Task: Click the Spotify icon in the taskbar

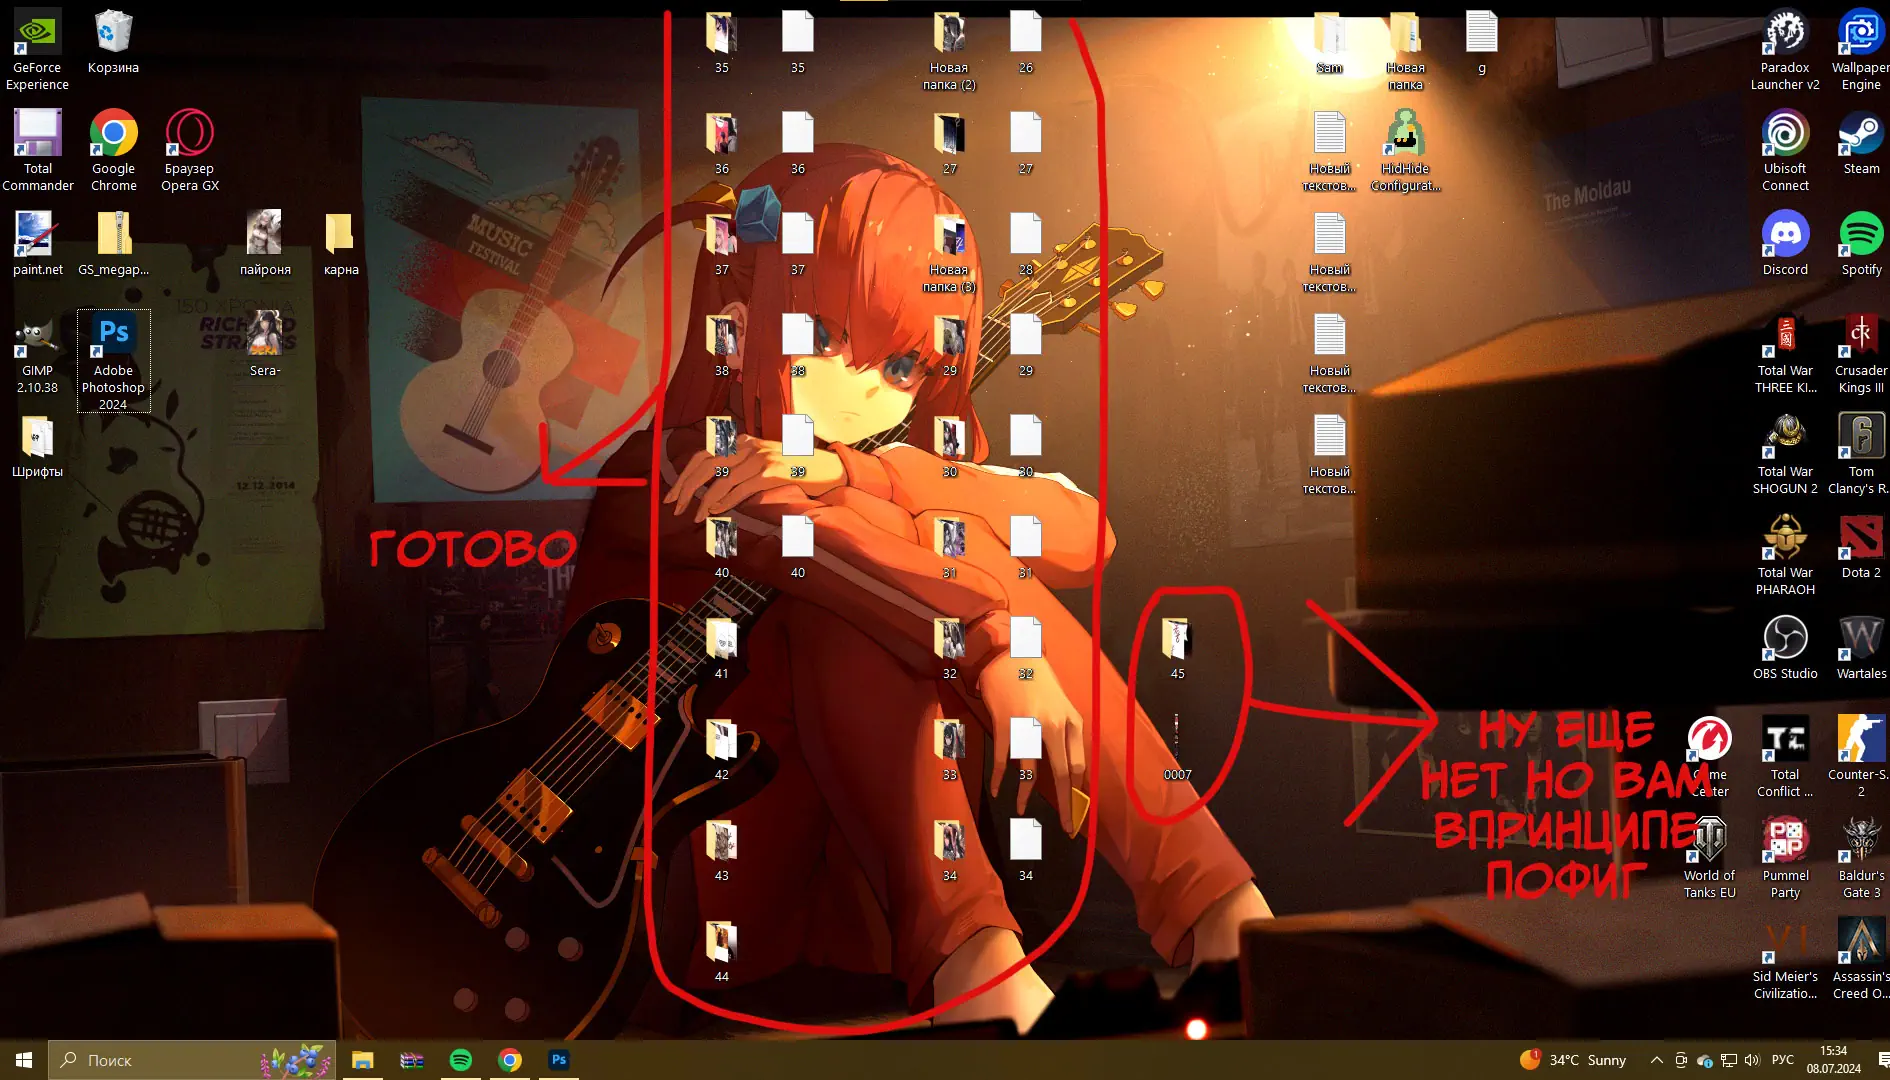Action: point(461,1060)
